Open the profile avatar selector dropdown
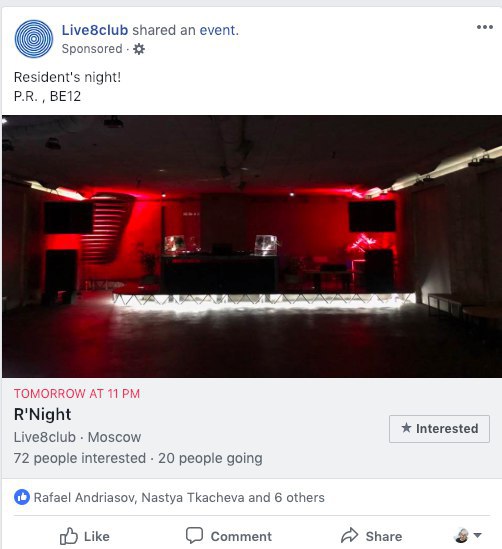Image resolution: width=502 pixels, height=549 pixels. [x=468, y=536]
